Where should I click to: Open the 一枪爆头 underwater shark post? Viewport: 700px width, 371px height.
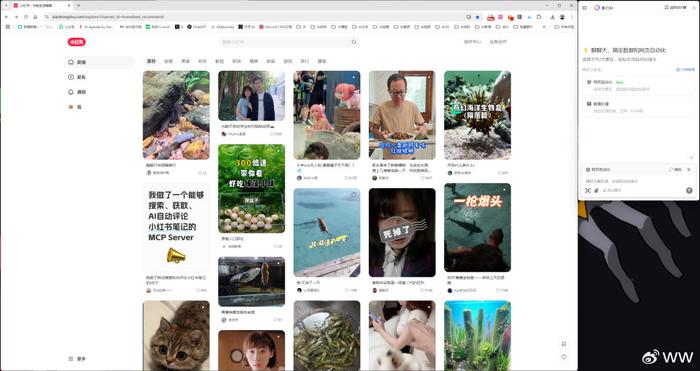point(477,228)
